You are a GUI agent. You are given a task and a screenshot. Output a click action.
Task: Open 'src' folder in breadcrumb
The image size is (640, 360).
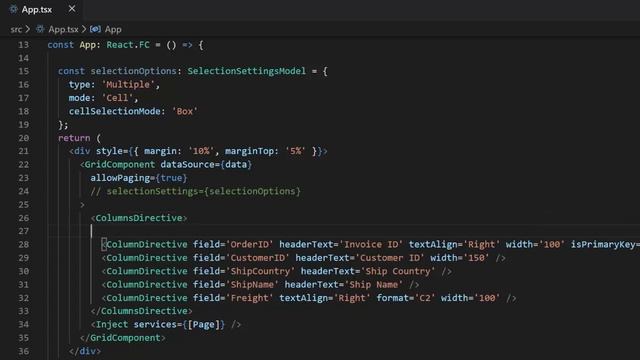(16, 29)
